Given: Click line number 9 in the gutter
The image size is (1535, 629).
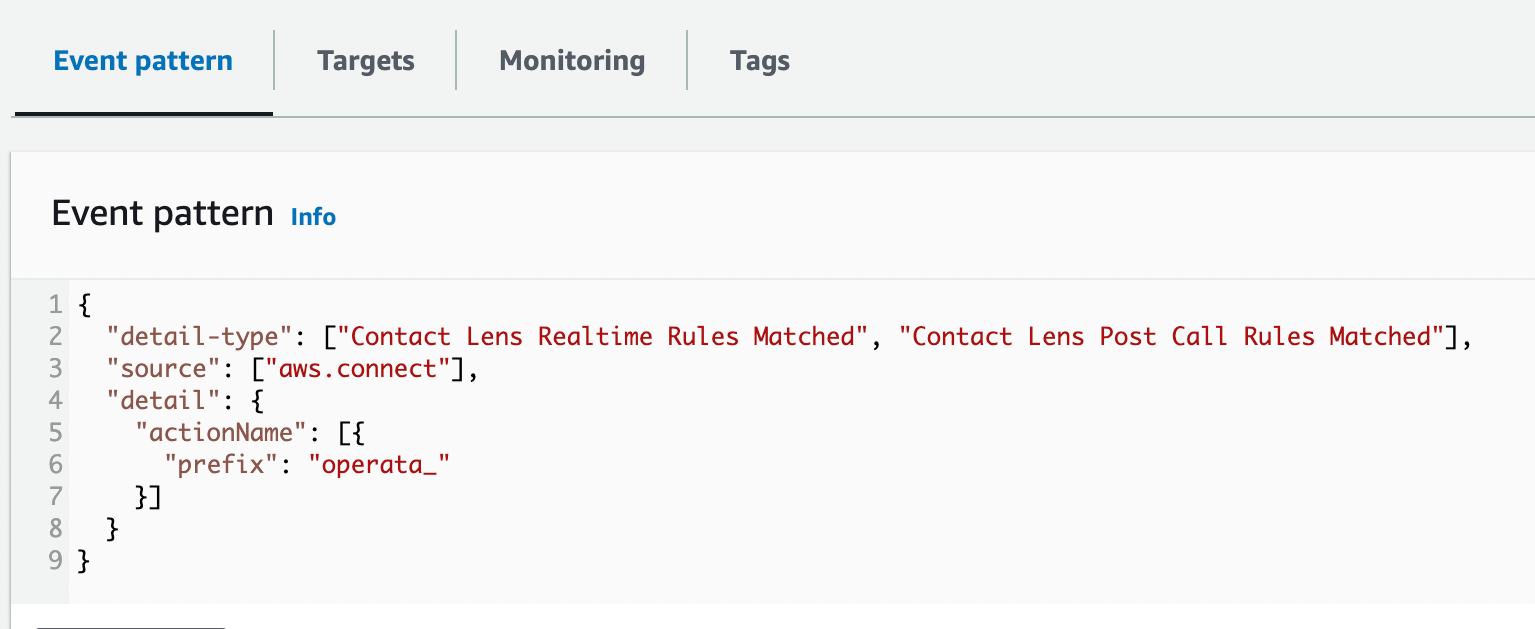Looking at the screenshot, I should pyautogui.click(x=55, y=561).
